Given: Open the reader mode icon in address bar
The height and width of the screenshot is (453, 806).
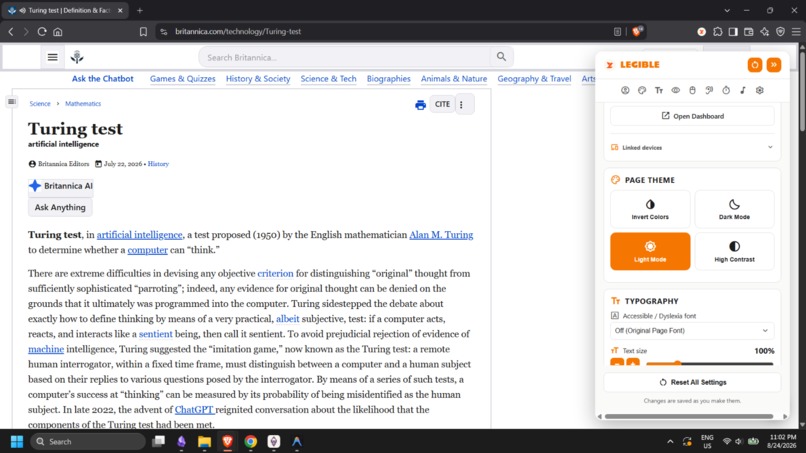Looking at the screenshot, I should coord(617,31).
